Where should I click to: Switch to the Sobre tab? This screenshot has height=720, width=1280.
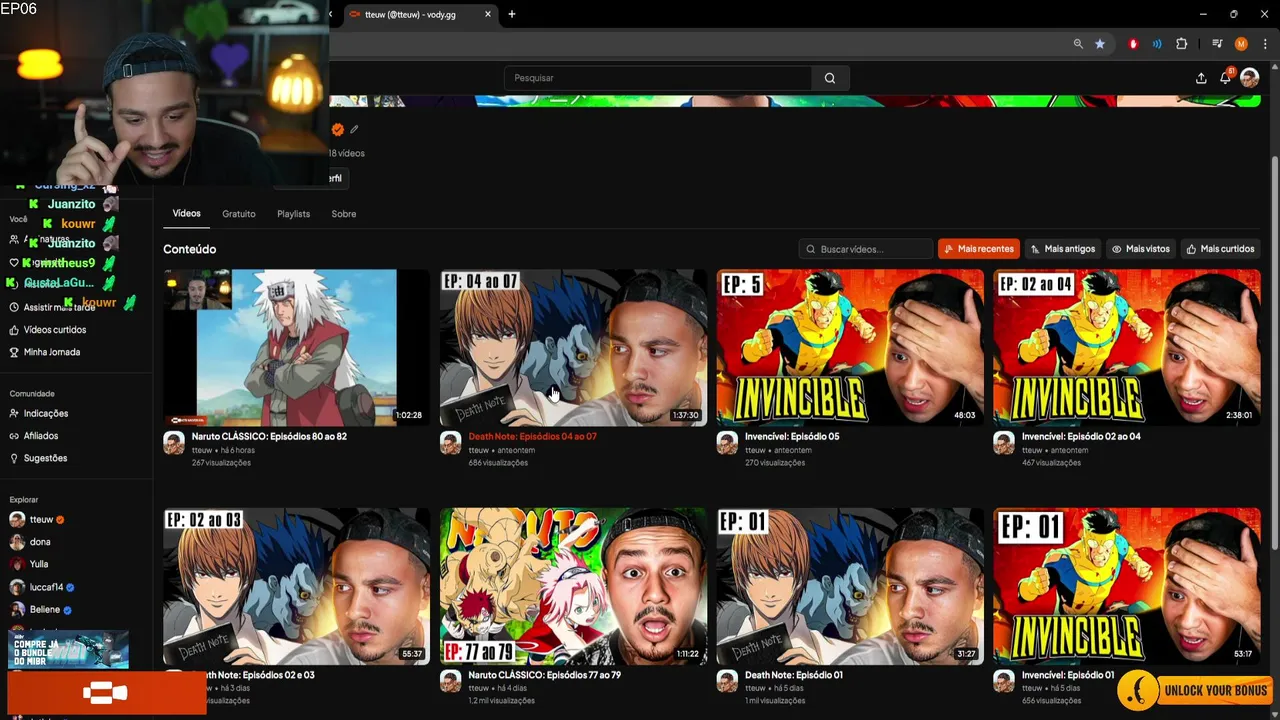point(344,214)
